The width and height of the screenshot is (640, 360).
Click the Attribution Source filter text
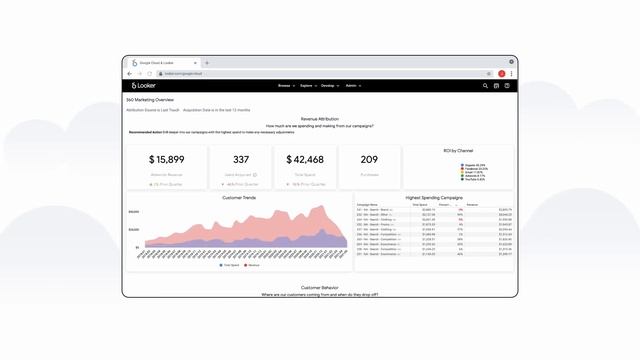pos(153,110)
